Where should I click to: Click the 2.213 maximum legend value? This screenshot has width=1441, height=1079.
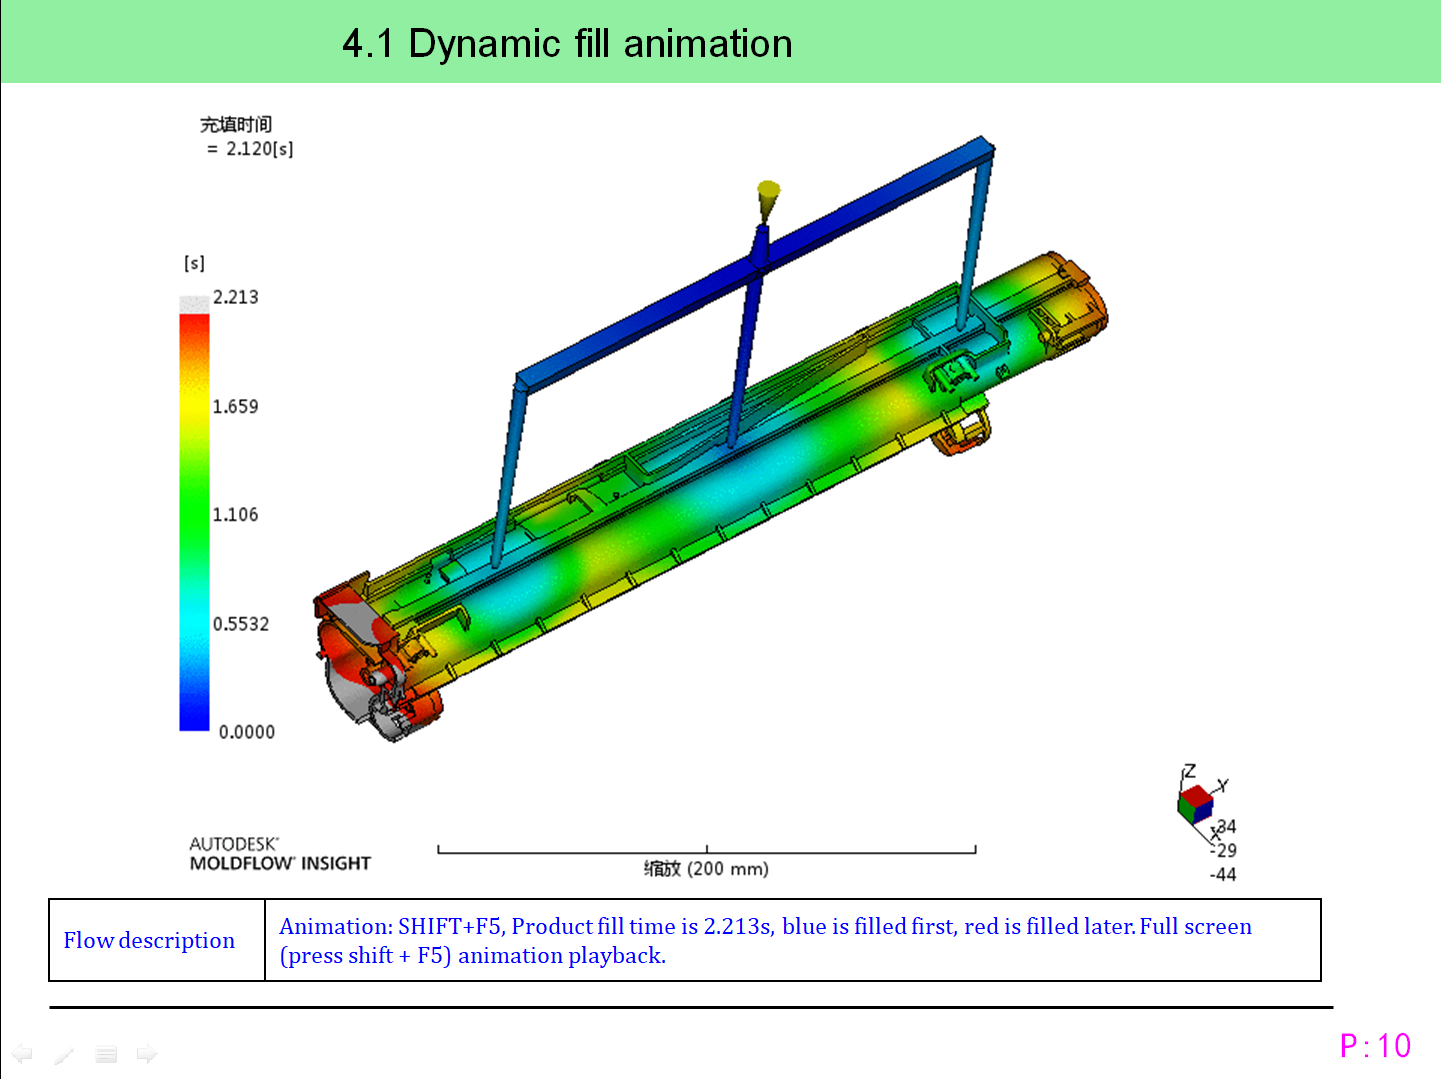pyautogui.click(x=235, y=297)
